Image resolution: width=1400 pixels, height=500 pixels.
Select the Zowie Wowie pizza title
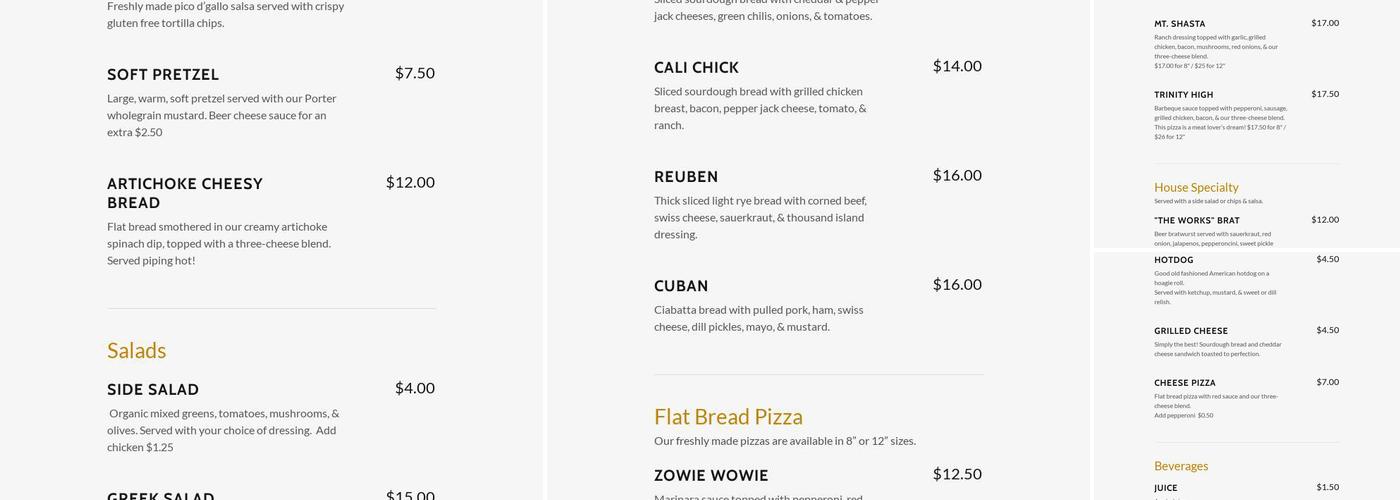tap(711, 475)
